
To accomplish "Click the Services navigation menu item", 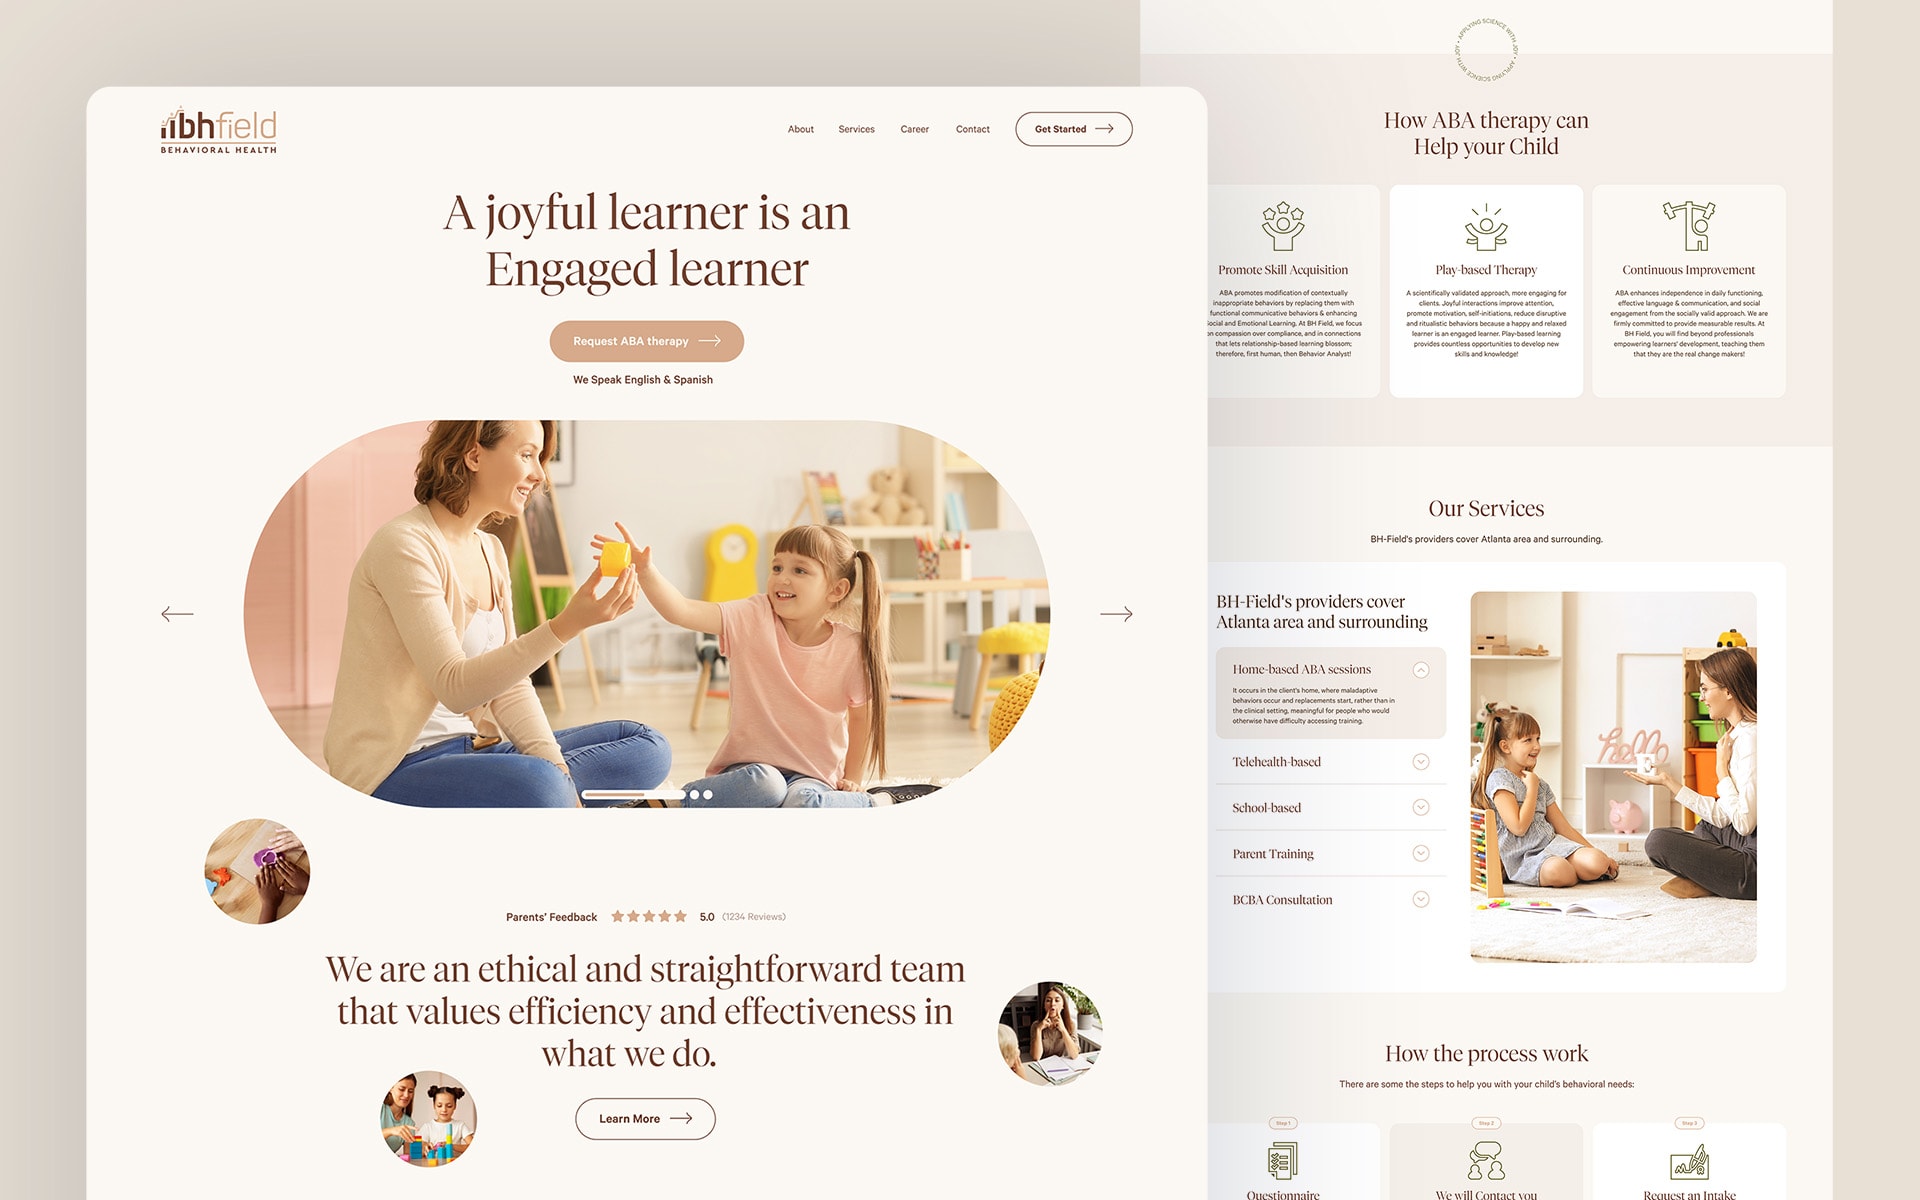I will pos(856,129).
